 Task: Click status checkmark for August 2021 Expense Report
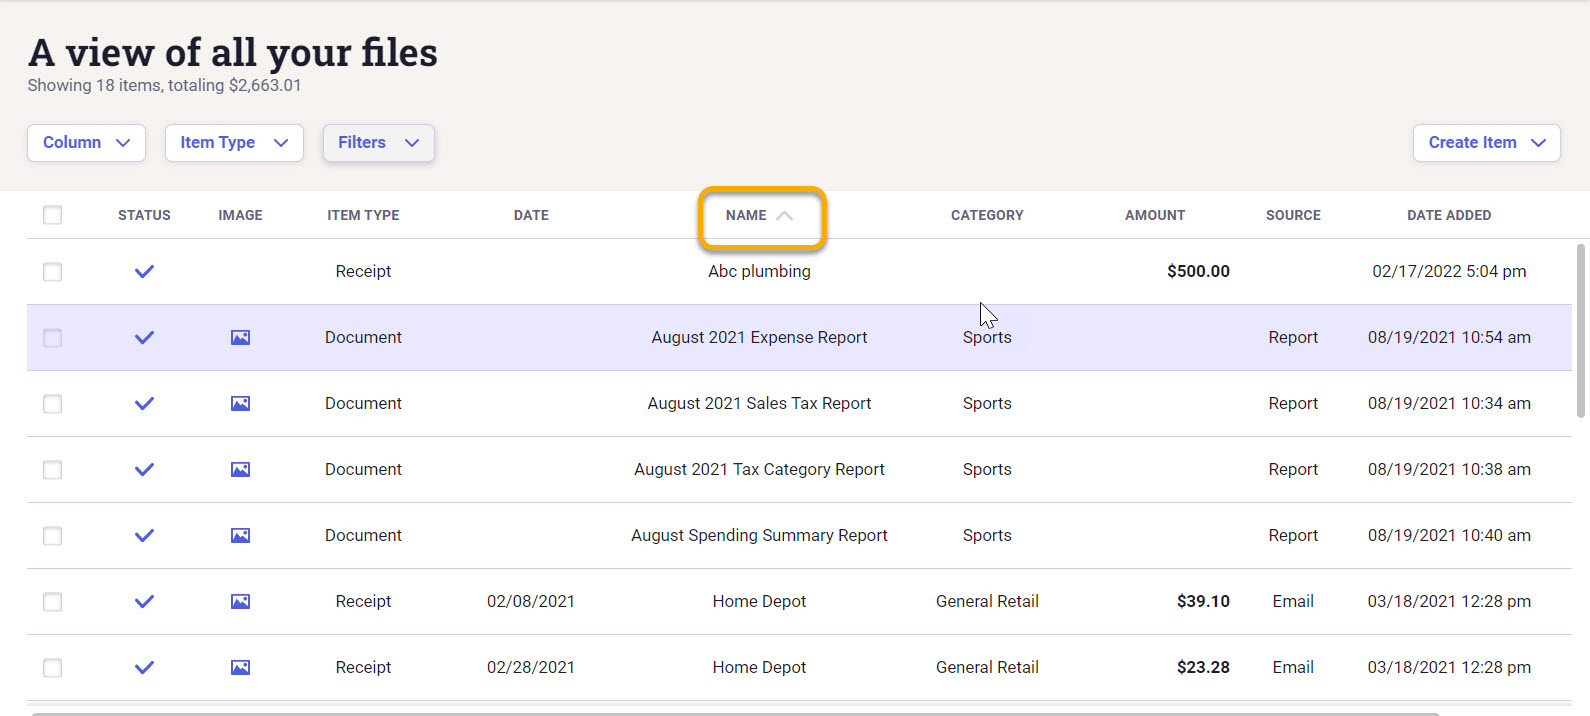point(144,337)
